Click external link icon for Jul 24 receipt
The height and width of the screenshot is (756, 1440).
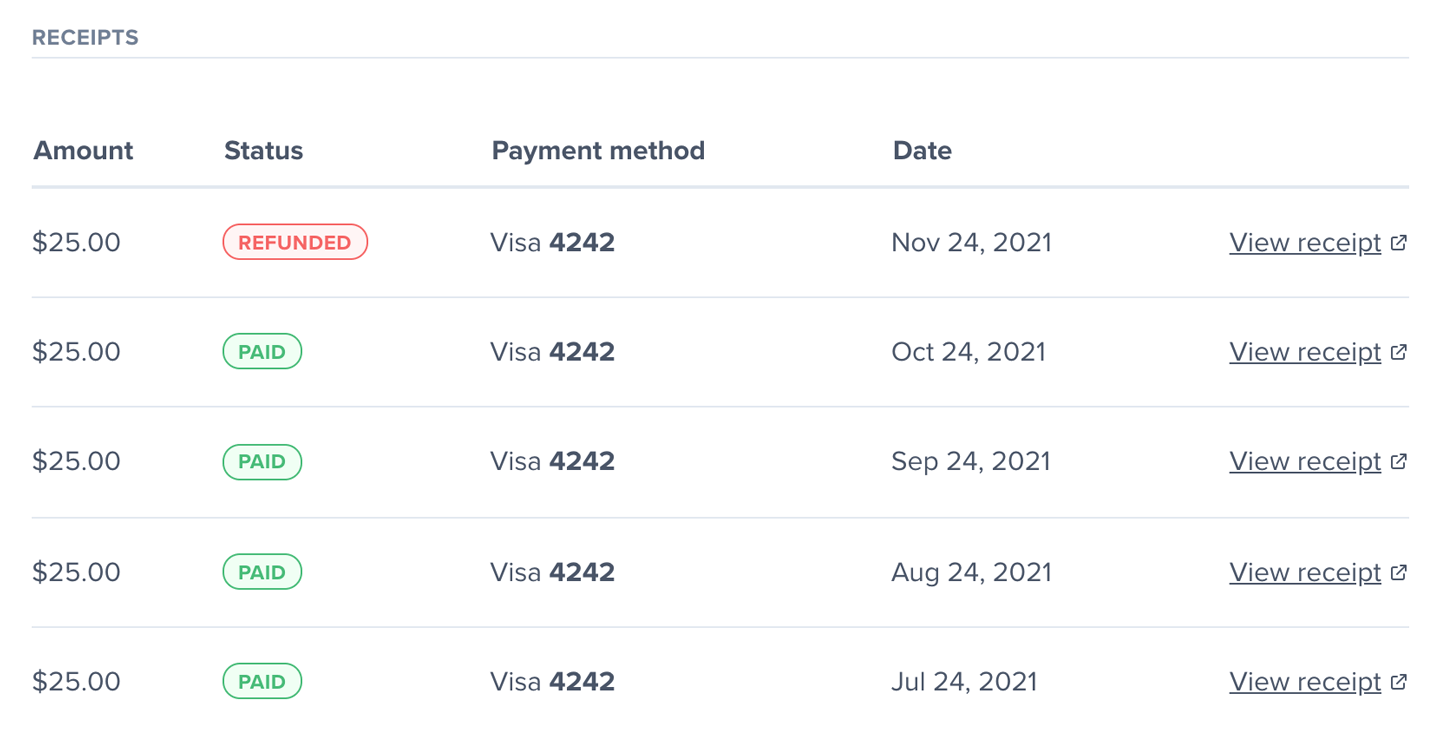(1399, 681)
